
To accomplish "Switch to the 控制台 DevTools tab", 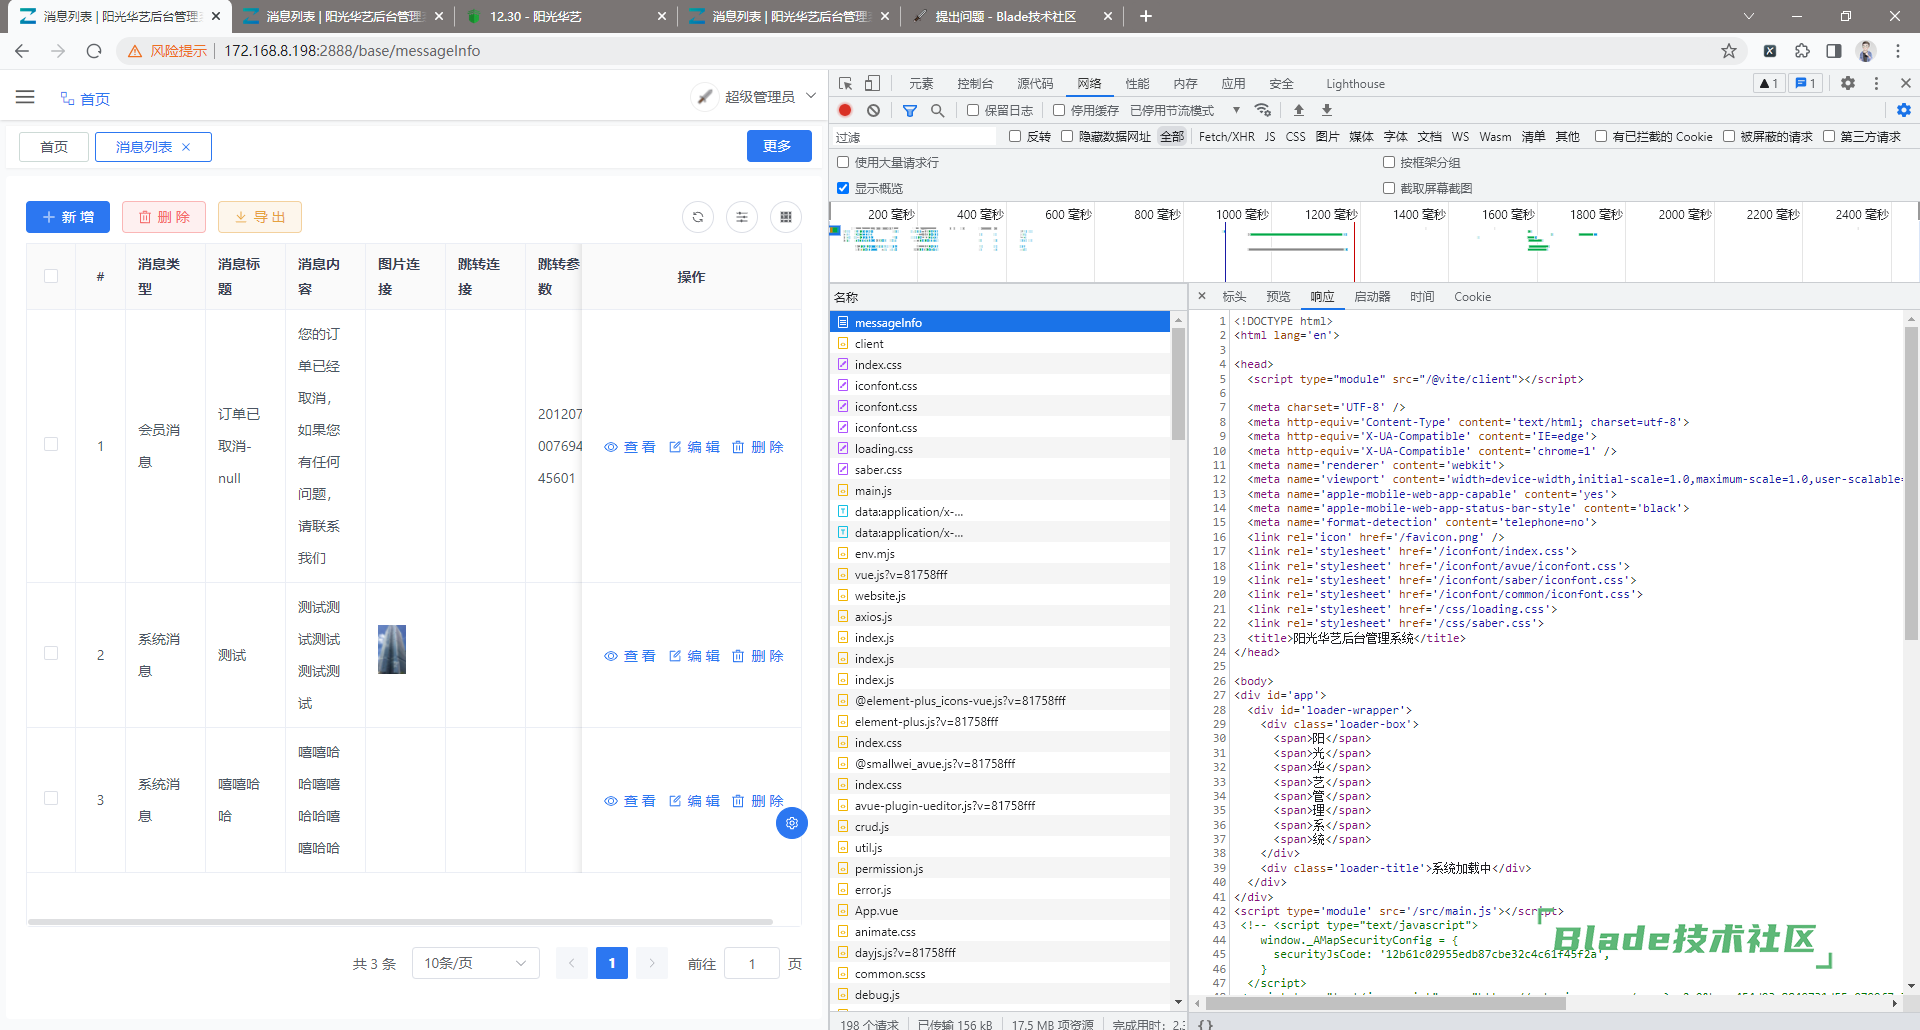I will (975, 84).
